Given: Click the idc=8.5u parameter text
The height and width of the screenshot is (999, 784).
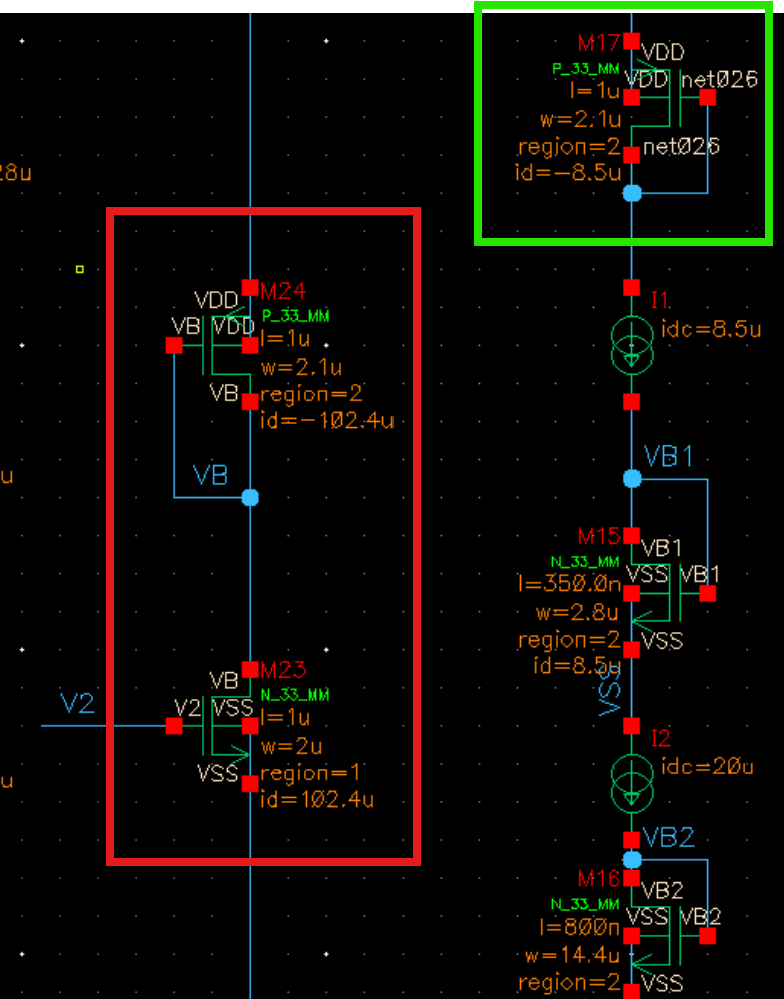Looking at the screenshot, I should 711,330.
